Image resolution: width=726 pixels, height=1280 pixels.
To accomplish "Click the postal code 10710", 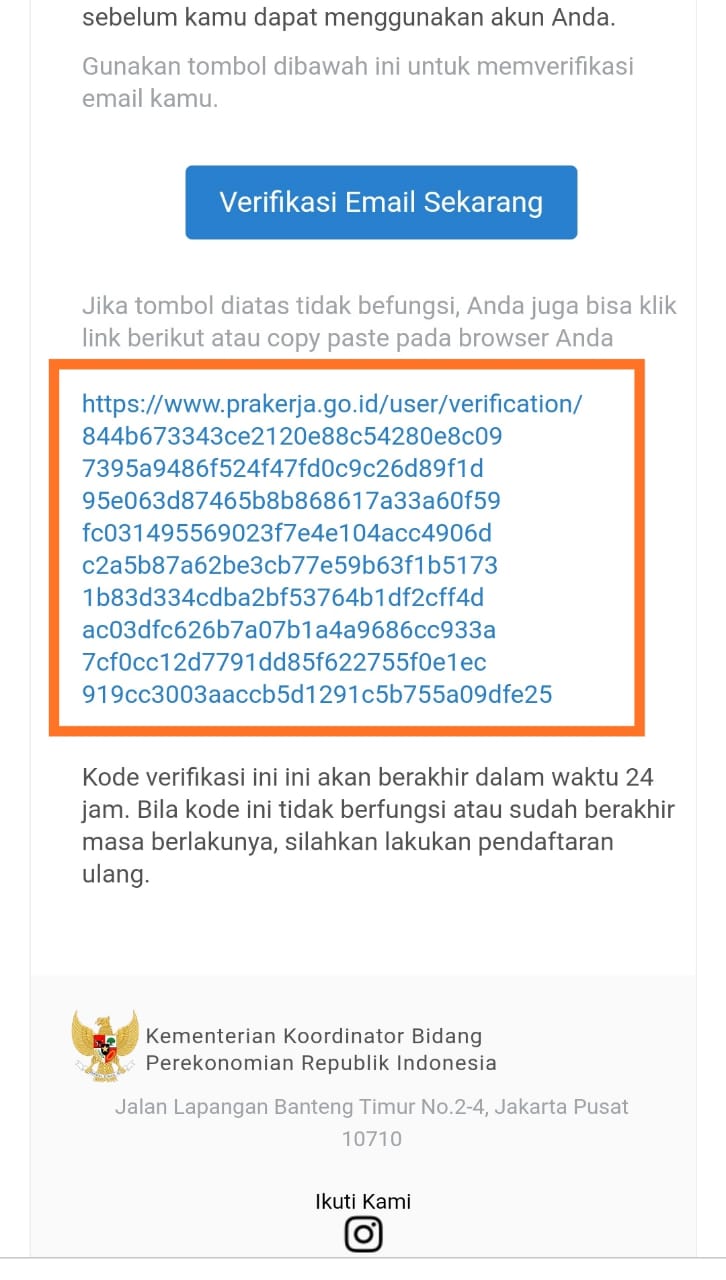I will click(x=372, y=1139).
